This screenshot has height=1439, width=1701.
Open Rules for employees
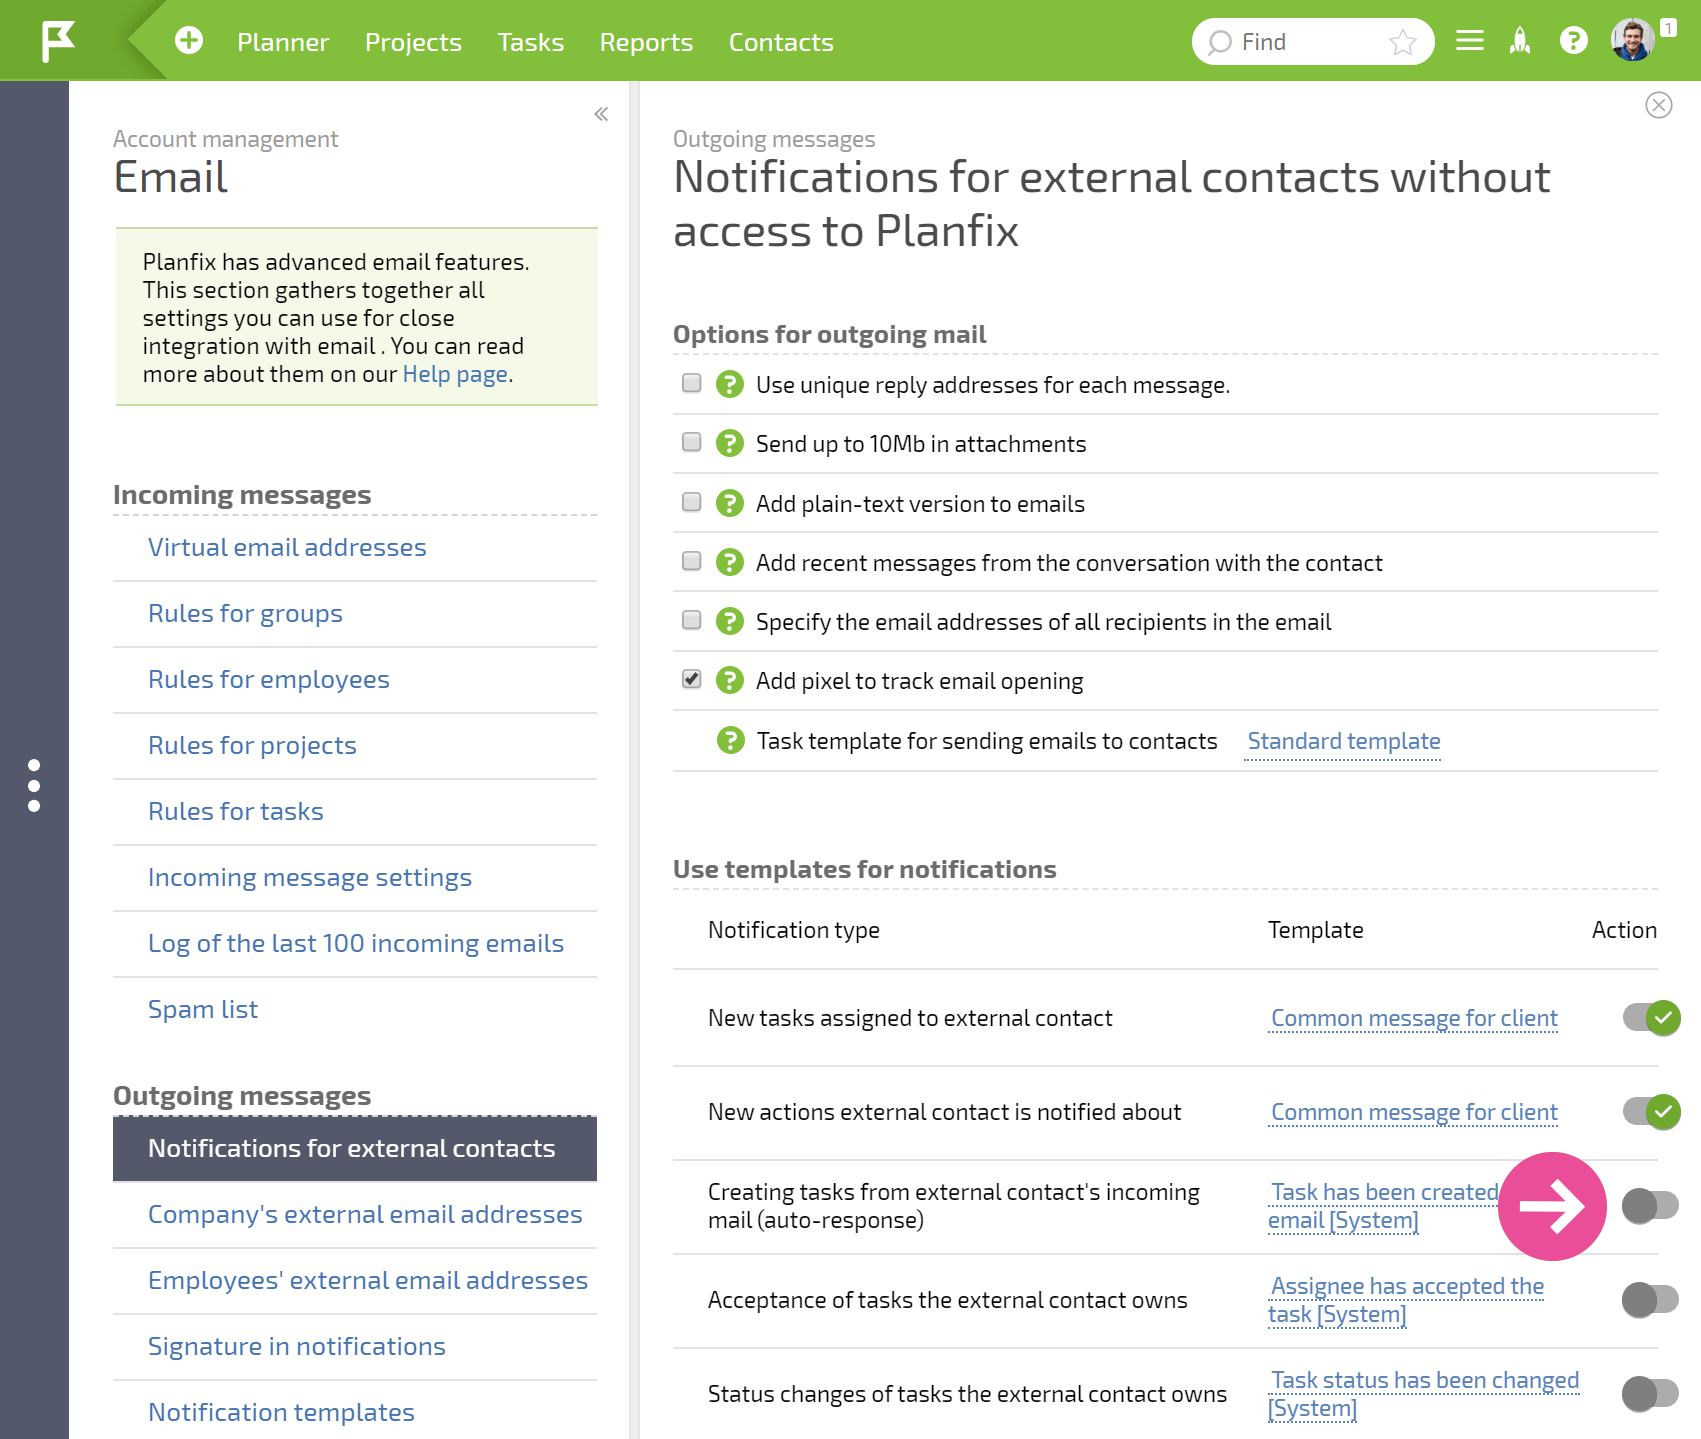click(269, 679)
